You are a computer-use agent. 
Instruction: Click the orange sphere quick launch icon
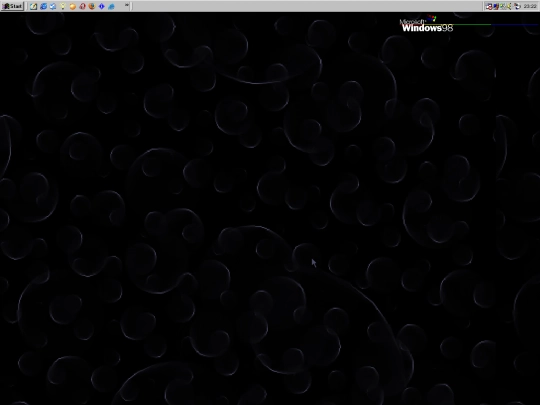[72, 6]
